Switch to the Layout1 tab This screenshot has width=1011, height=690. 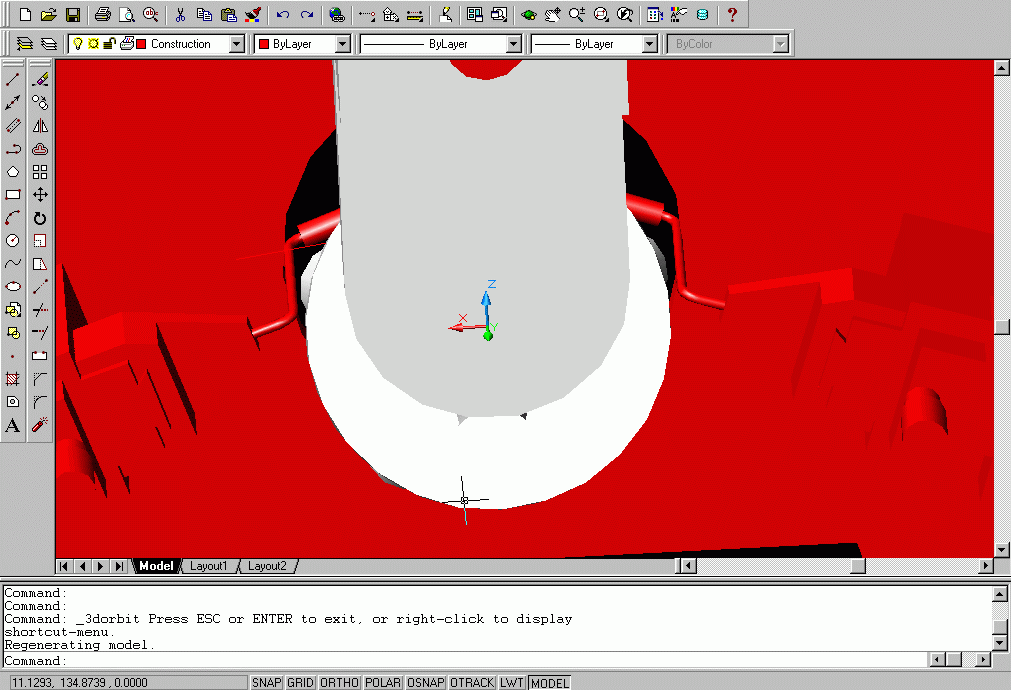point(209,566)
